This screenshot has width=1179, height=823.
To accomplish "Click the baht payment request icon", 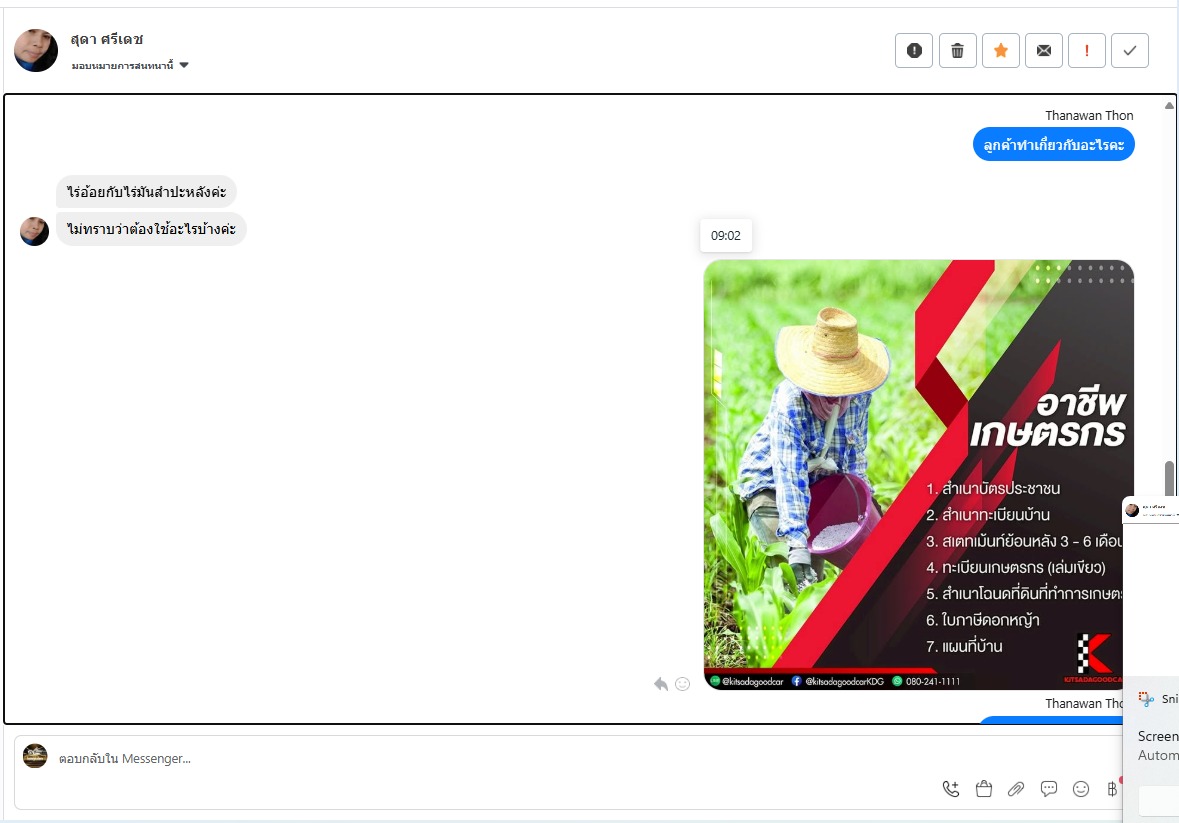I will click(1112, 788).
